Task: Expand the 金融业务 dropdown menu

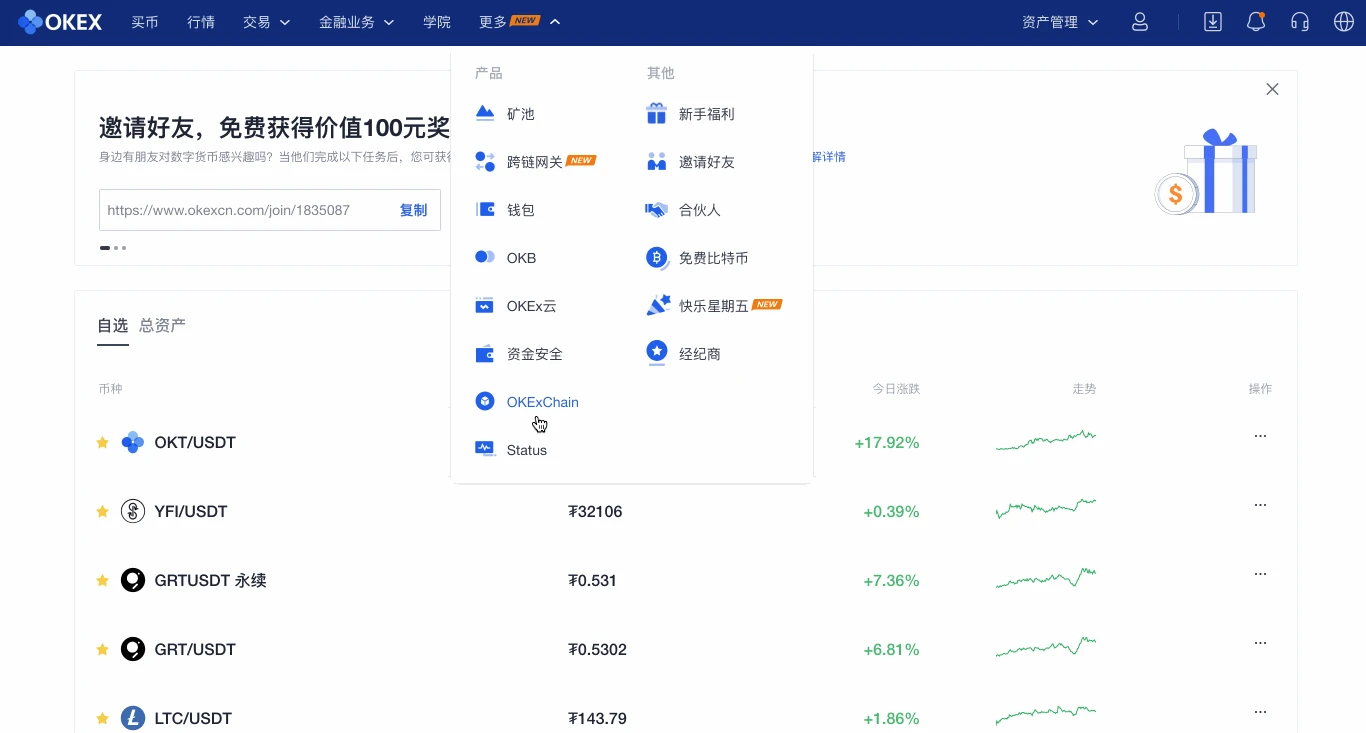Action: 356,22
